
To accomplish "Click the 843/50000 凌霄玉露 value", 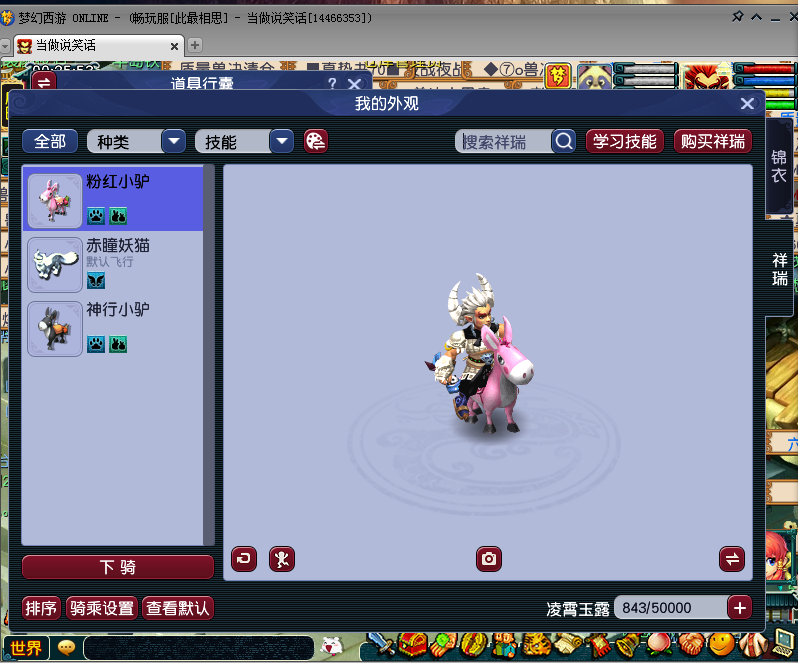I will [x=671, y=608].
